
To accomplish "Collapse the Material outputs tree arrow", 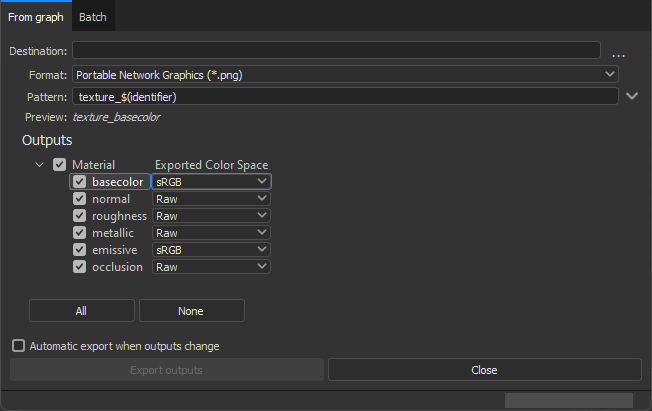I will [40, 165].
